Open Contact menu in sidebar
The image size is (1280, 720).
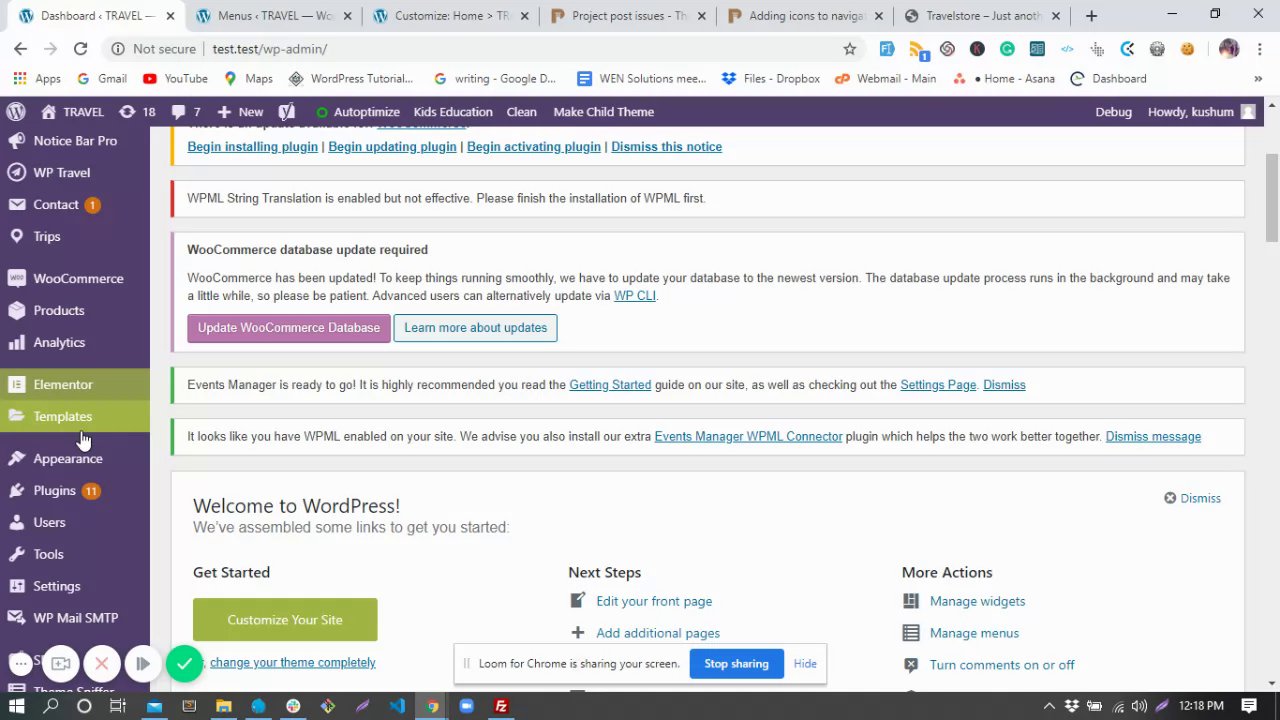click(75, 204)
